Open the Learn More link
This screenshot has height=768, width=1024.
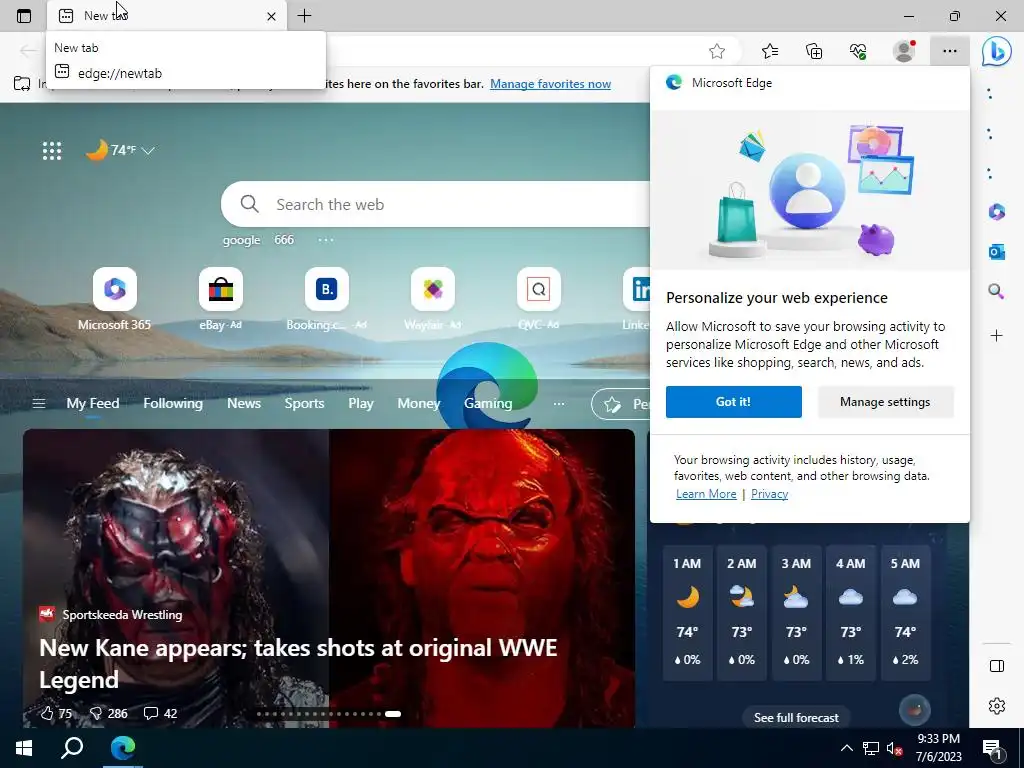[x=706, y=494]
